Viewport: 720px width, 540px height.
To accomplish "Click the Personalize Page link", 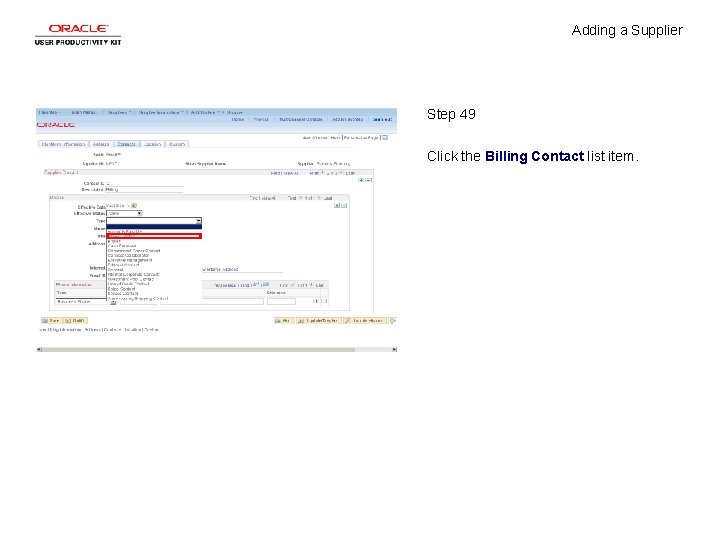I will (x=361, y=138).
